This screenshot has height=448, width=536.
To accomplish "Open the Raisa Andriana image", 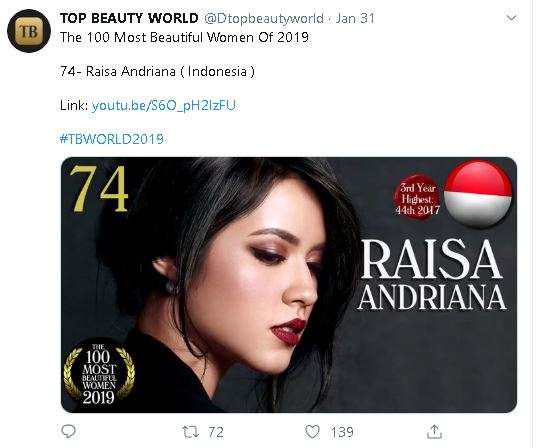I will [289, 285].
